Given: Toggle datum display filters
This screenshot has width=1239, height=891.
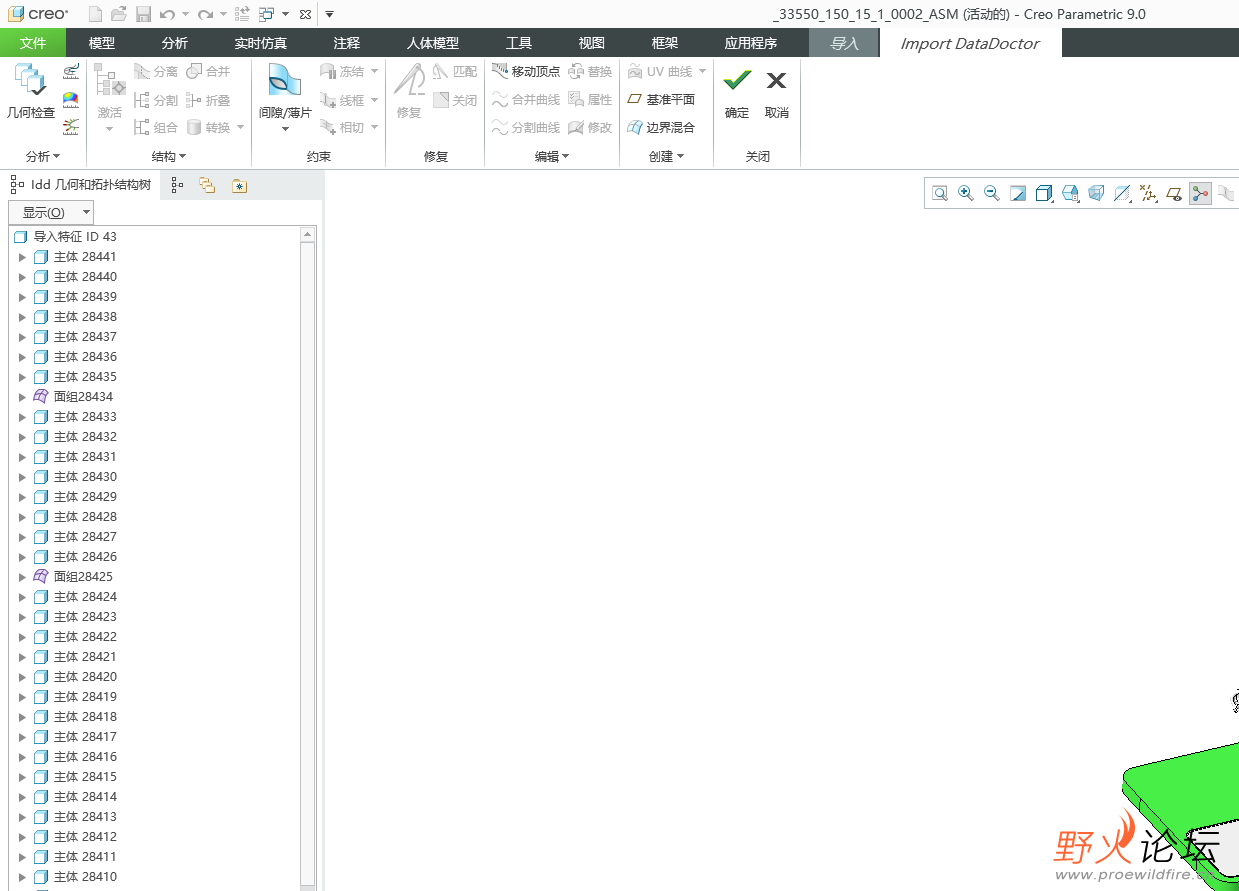Looking at the screenshot, I should coord(1148,193).
